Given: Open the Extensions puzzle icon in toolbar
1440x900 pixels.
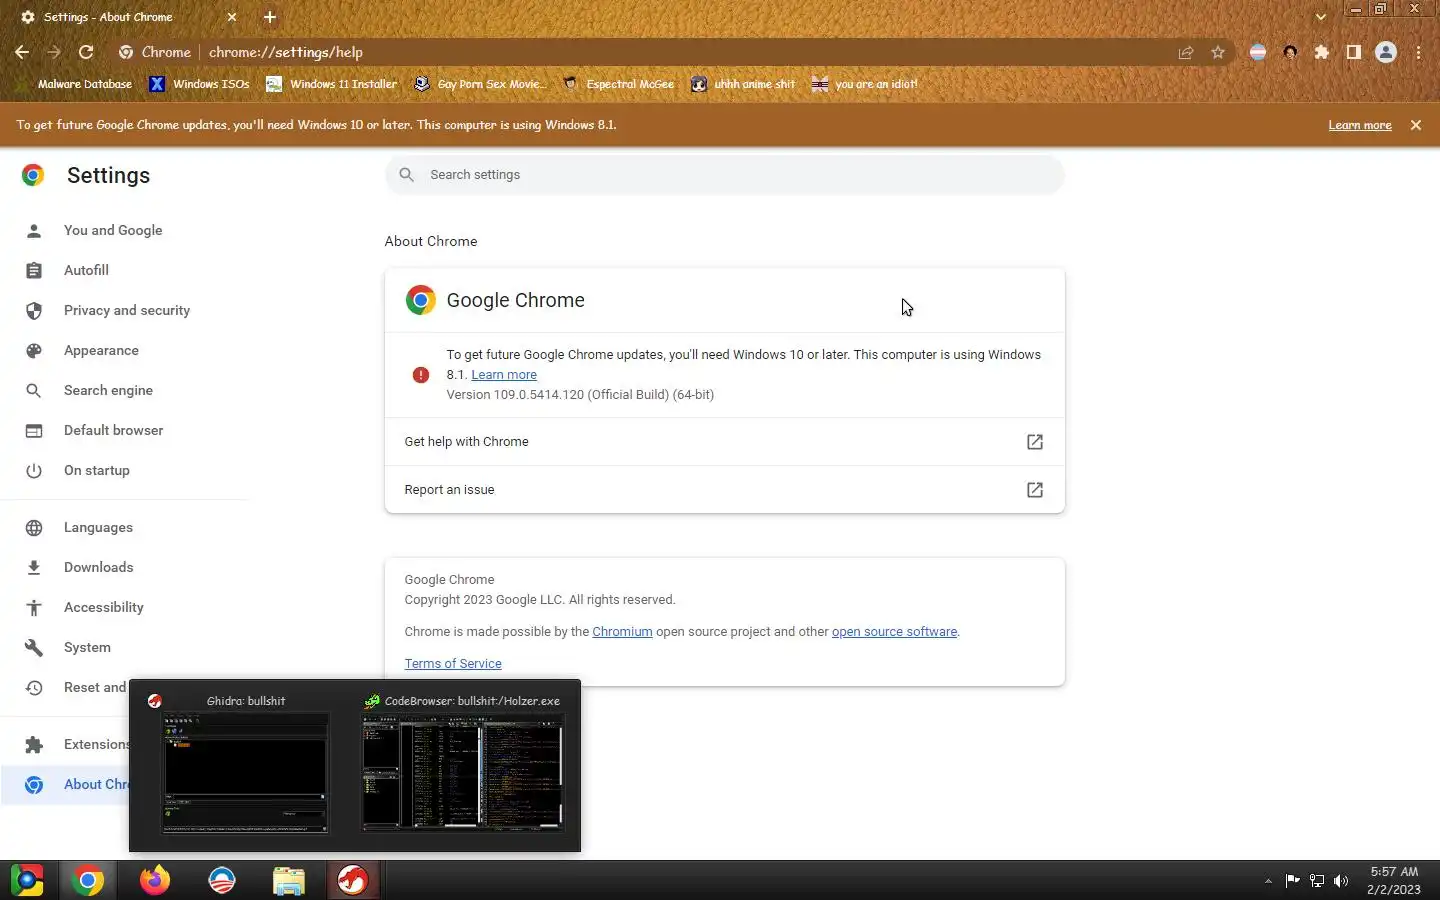Looking at the screenshot, I should pyautogui.click(x=1322, y=52).
